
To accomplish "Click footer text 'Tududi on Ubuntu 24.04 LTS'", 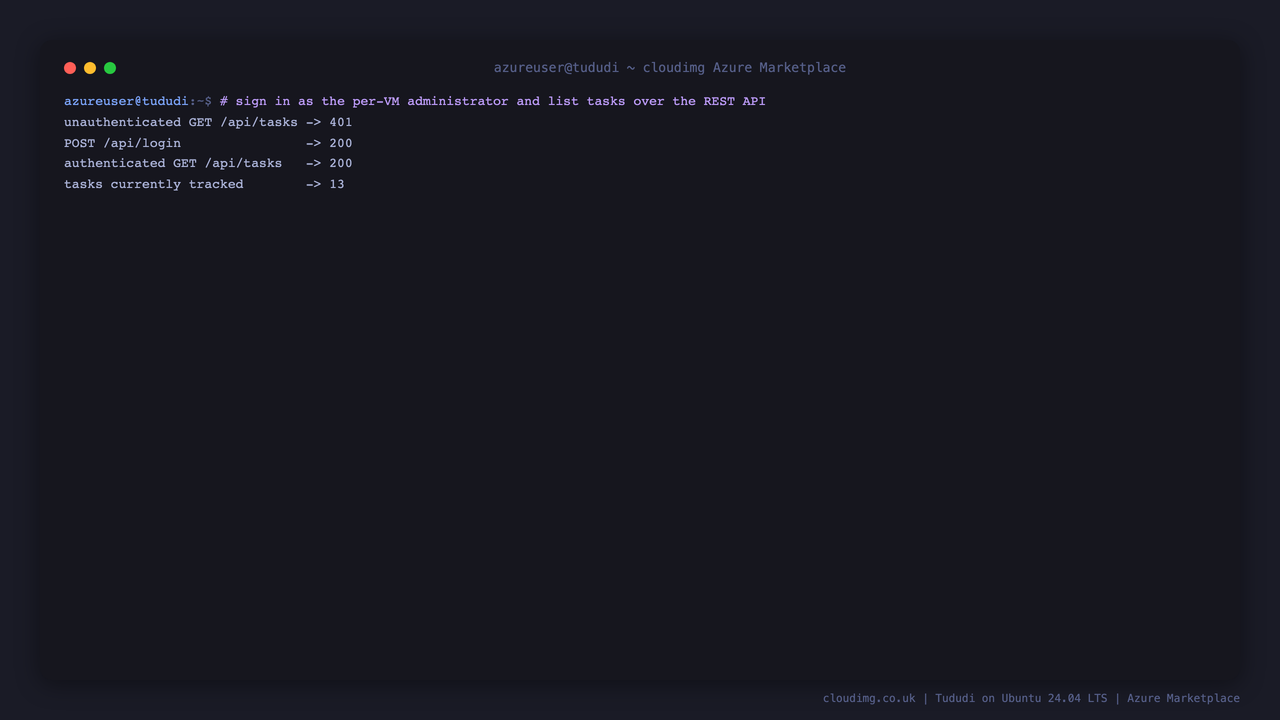I will (x=1021, y=698).
